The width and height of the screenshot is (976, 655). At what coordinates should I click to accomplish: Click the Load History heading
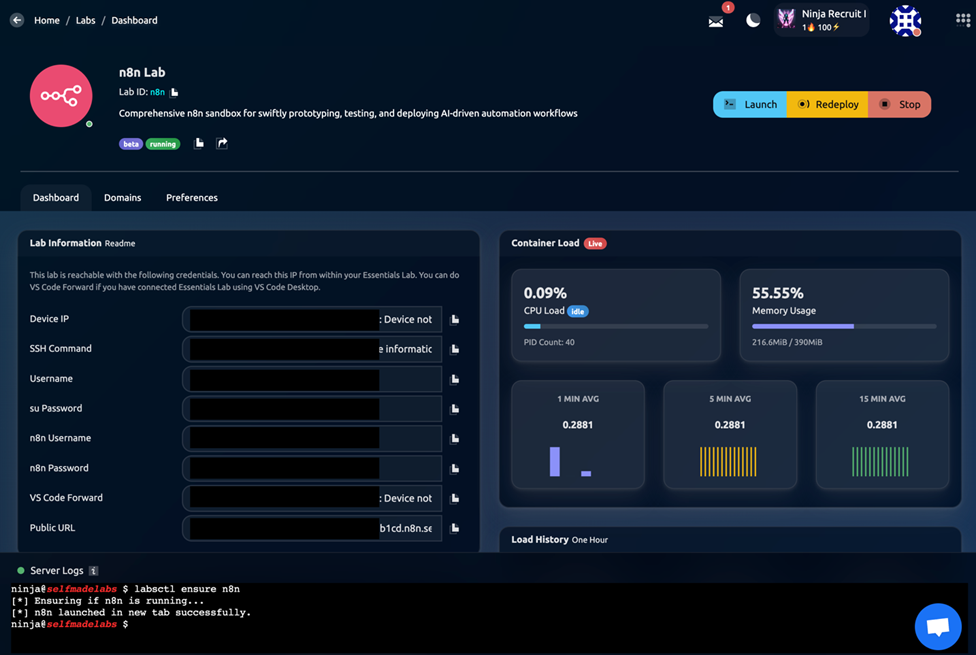click(x=540, y=539)
